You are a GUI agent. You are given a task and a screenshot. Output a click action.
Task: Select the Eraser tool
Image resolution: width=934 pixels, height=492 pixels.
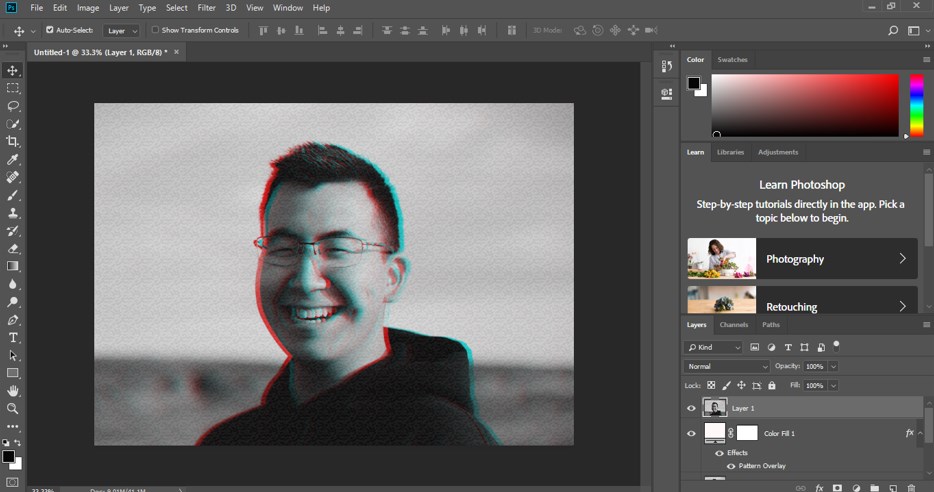(13, 249)
